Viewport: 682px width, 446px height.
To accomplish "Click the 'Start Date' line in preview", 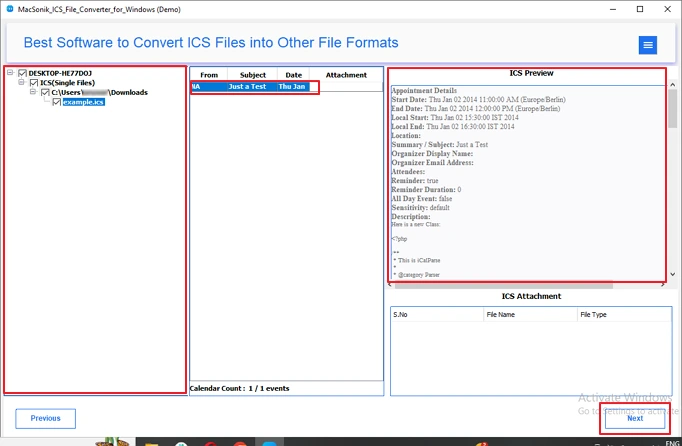I will 478,100.
